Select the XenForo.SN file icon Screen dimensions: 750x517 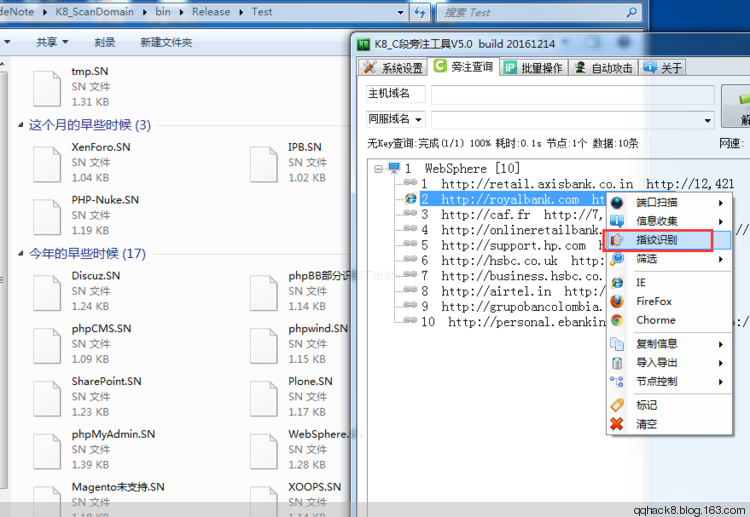[47, 164]
